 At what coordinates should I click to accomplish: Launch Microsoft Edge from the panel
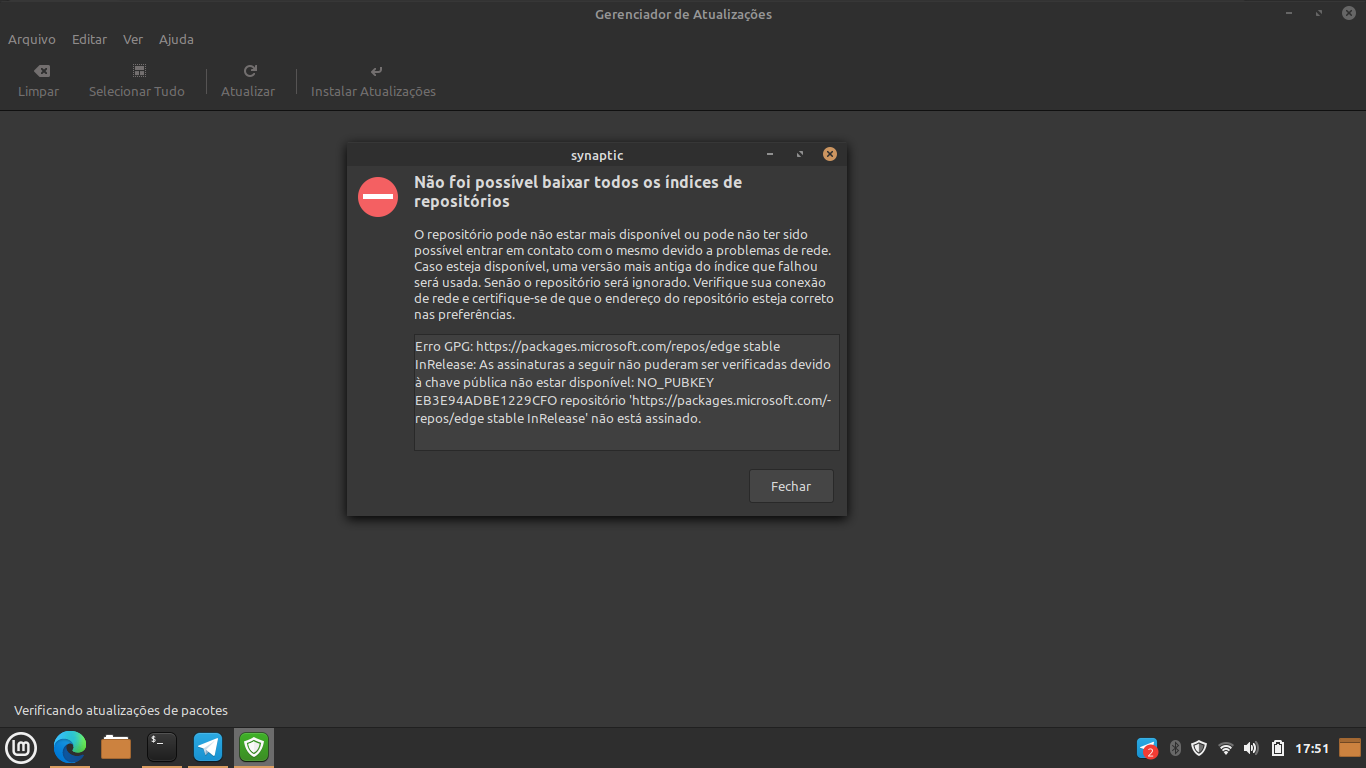[x=70, y=747]
